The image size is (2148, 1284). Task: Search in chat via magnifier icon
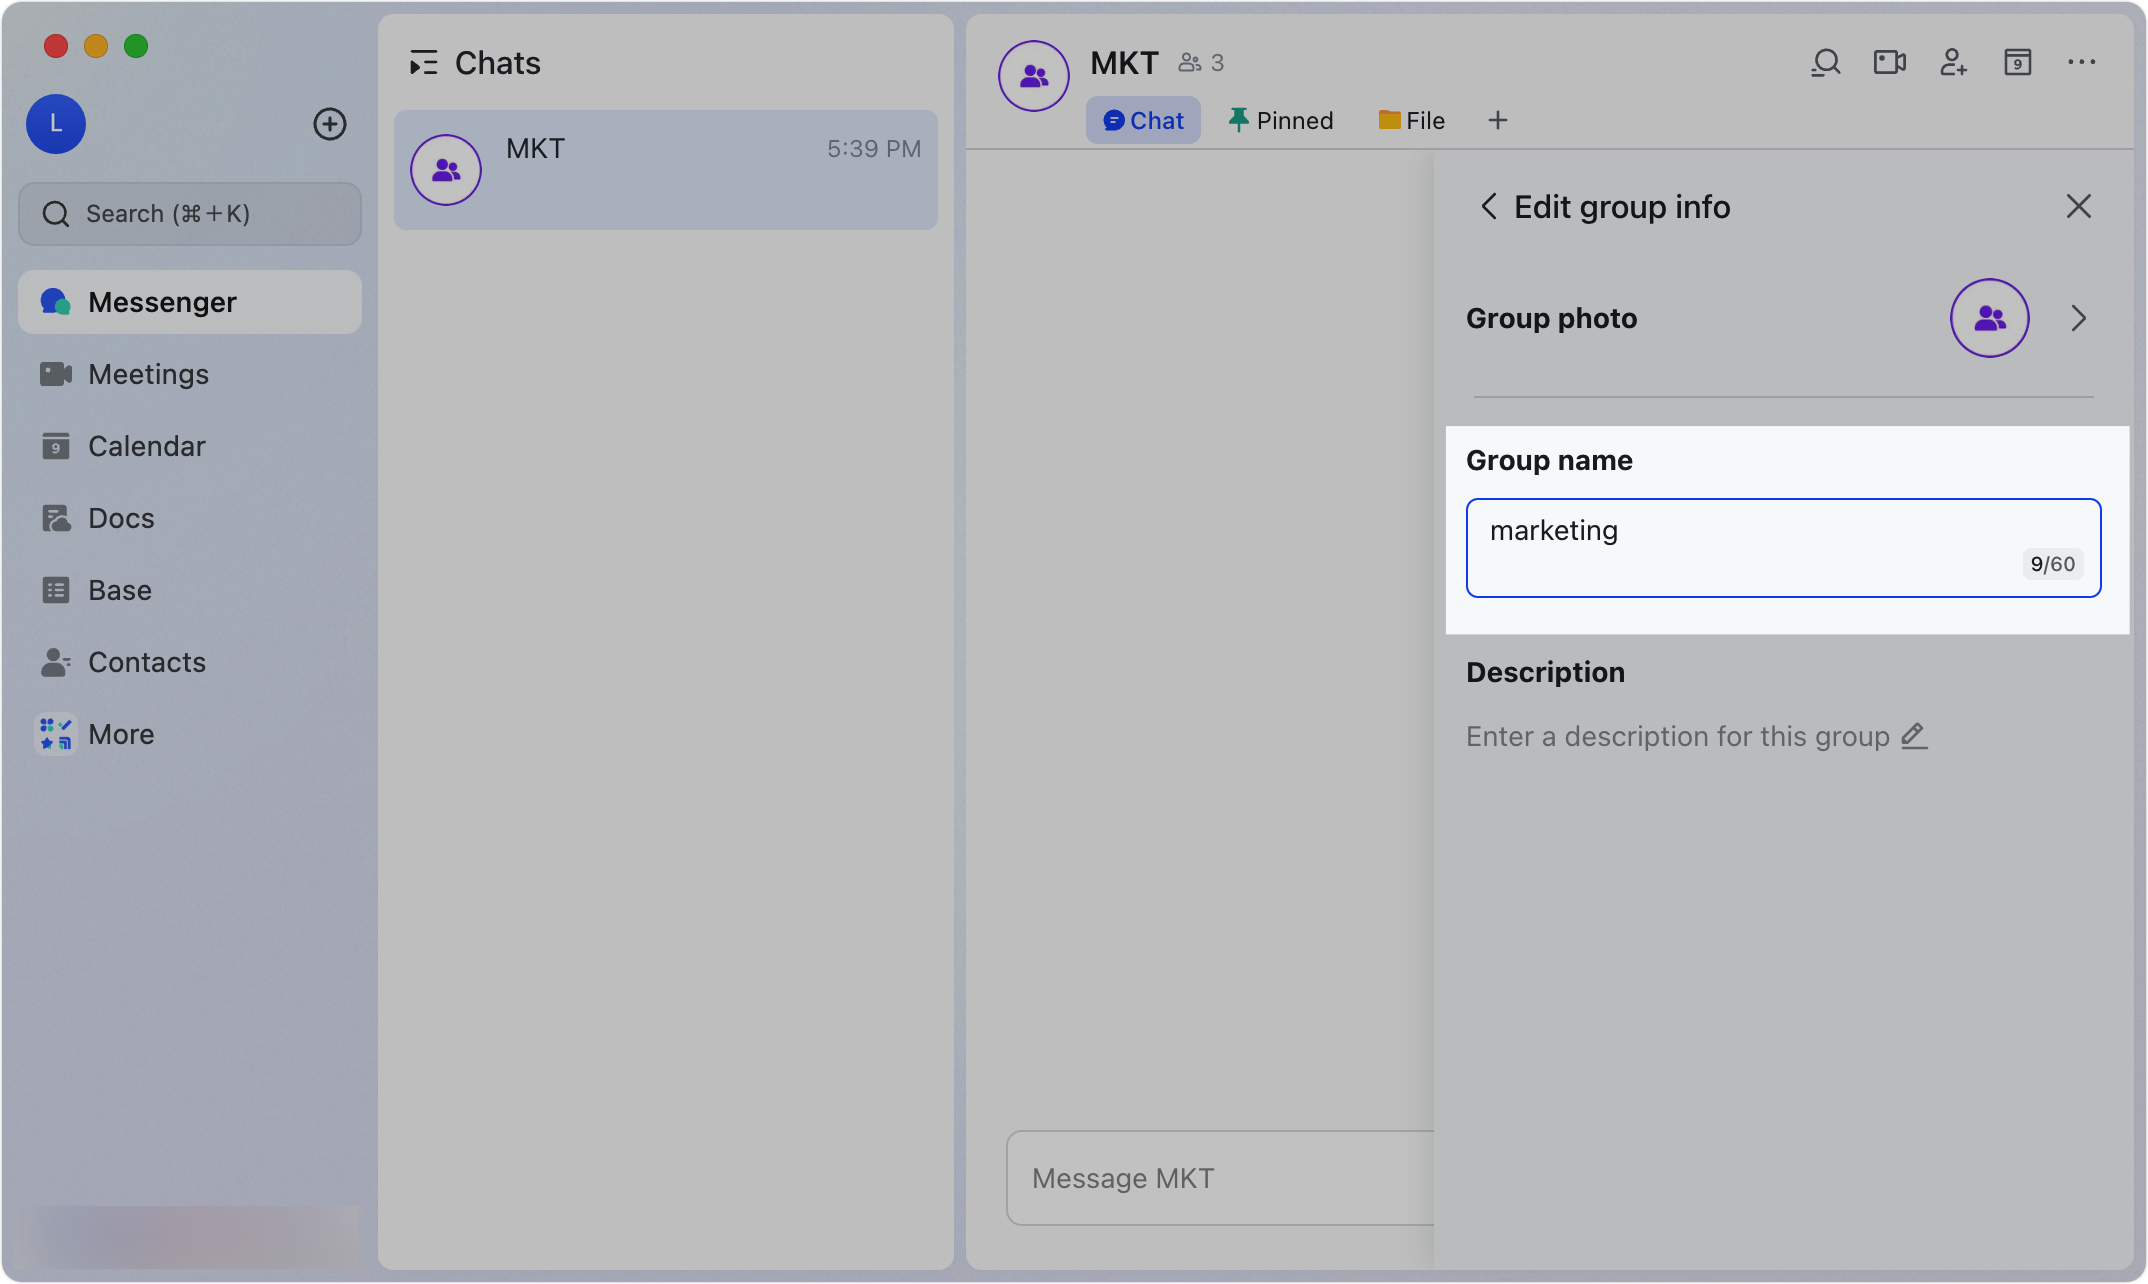pyautogui.click(x=1826, y=63)
